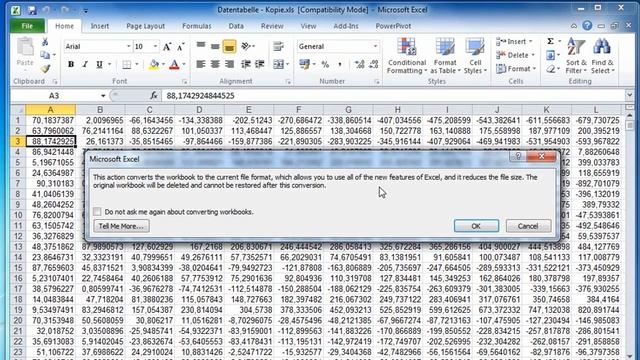Viewport: 640px width, 360px height.
Task: Click the Format Painter brush icon
Action: [x=45, y=69]
